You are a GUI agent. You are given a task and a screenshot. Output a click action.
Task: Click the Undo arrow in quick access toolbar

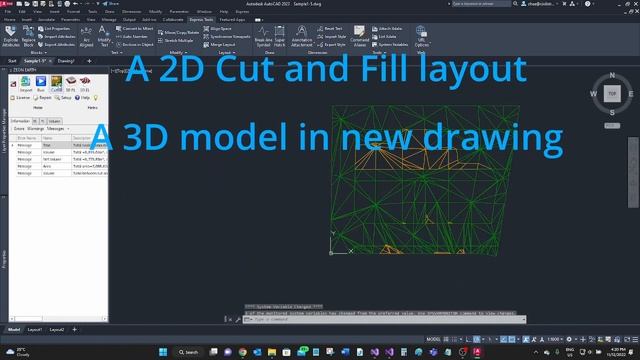[x=76, y=4]
